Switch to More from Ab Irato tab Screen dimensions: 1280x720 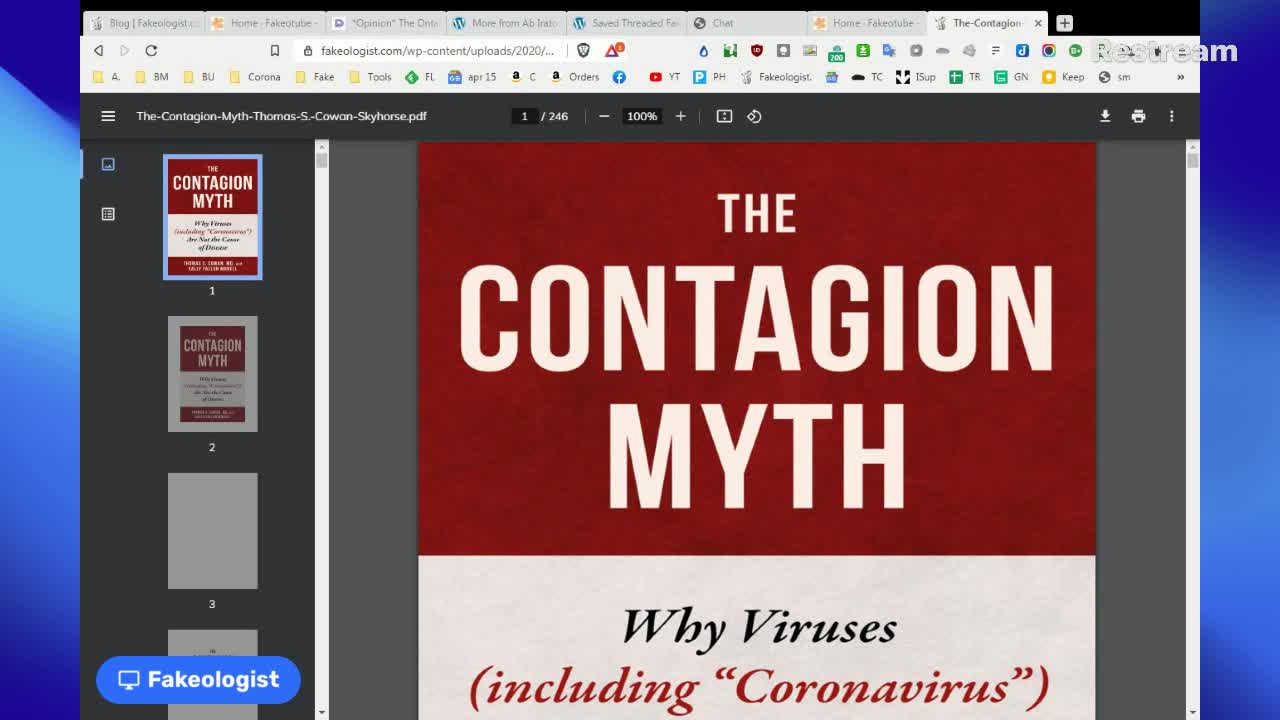click(506, 23)
